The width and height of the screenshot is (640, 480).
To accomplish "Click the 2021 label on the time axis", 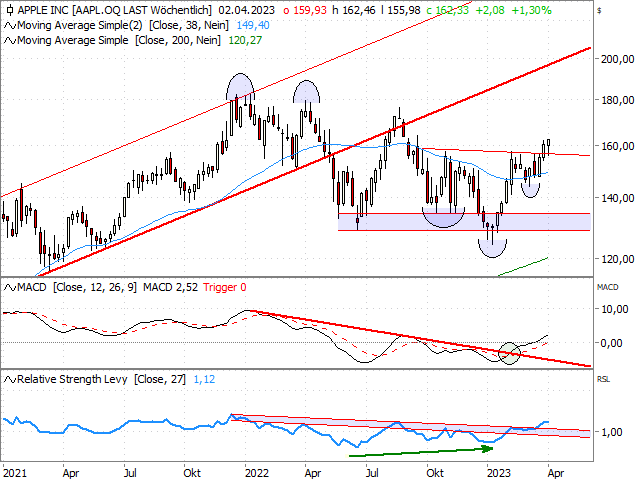I will click(x=15, y=473).
